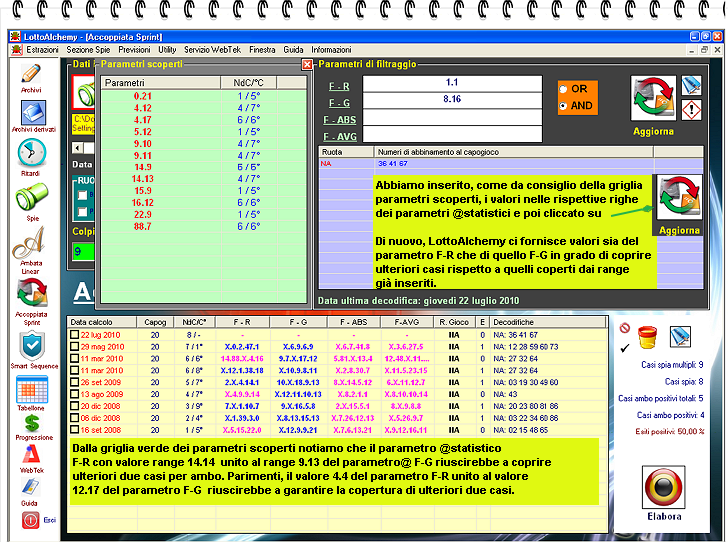
Task: Open Archivi derivati in the sidebar
Action: [x=32, y=113]
